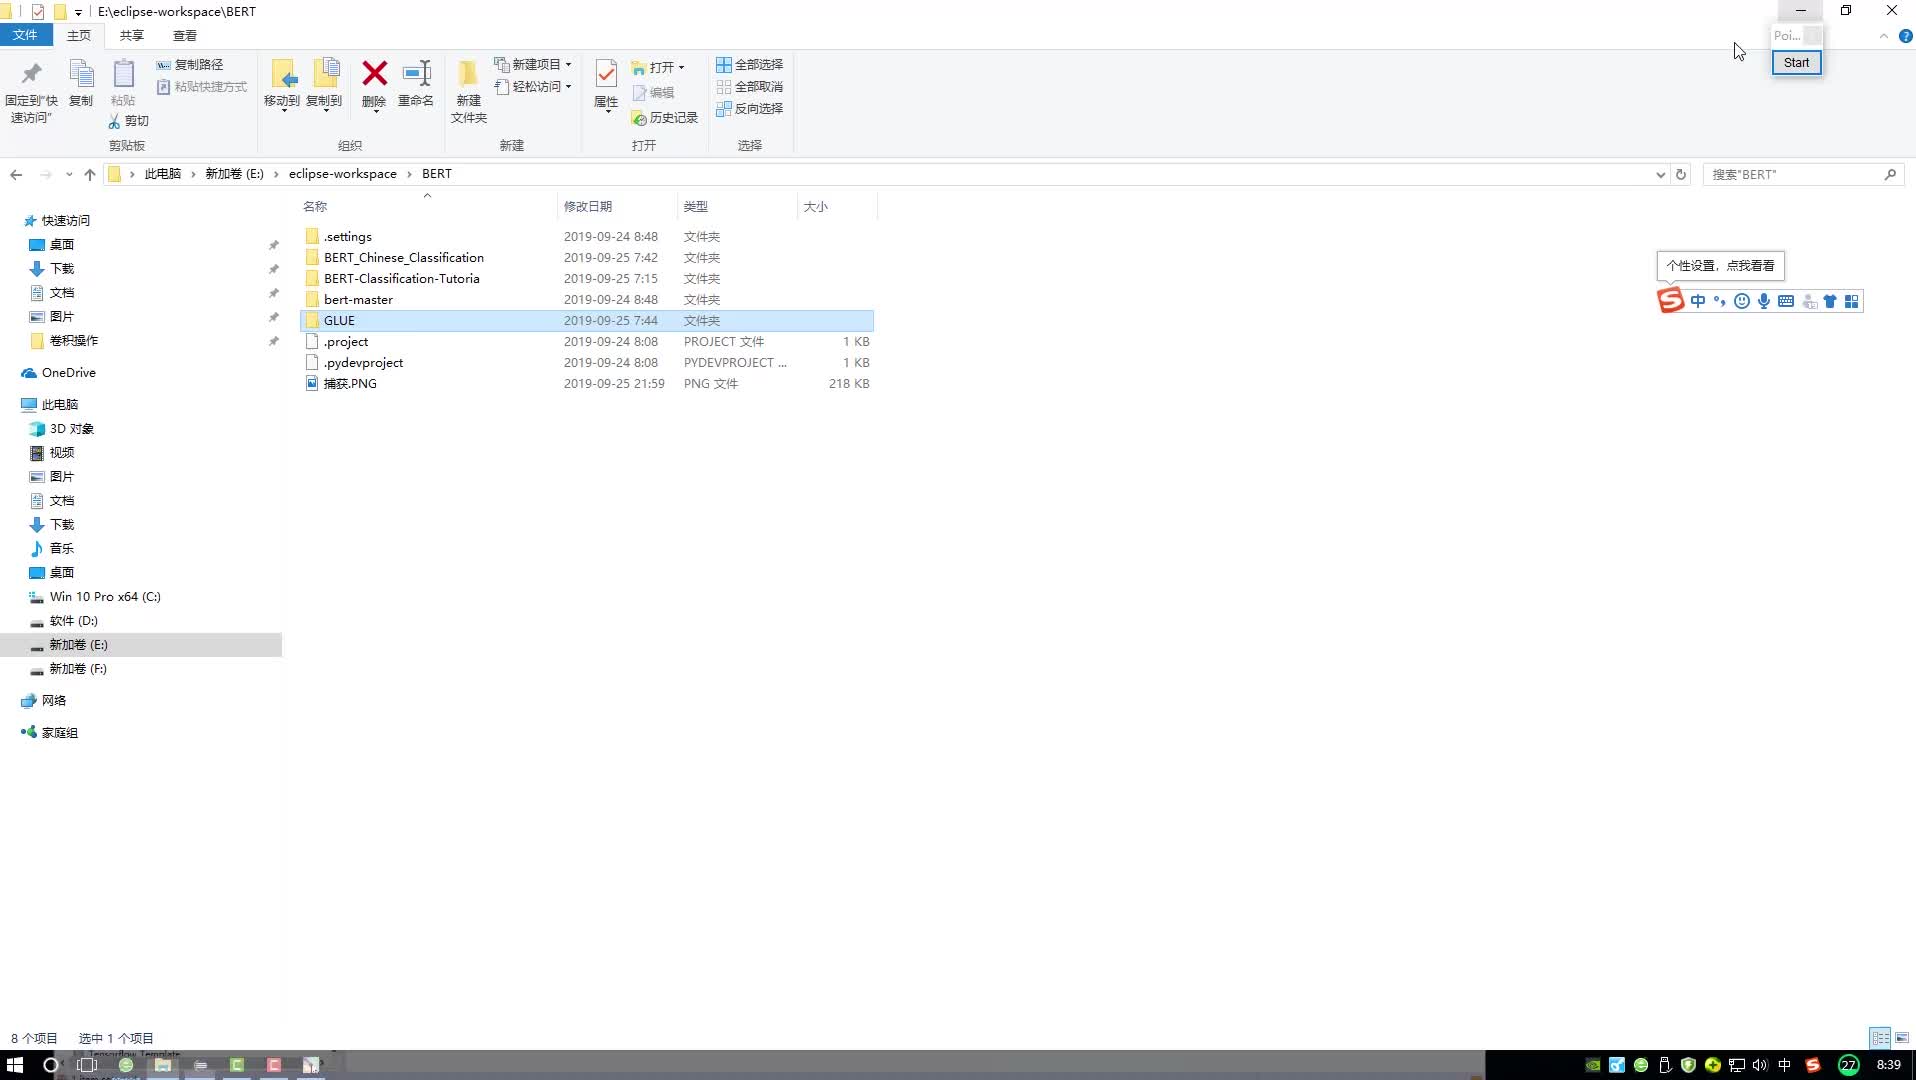Open the recent locations dropdown arrow
The image size is (1916, 1080).
tap(68, 174)
